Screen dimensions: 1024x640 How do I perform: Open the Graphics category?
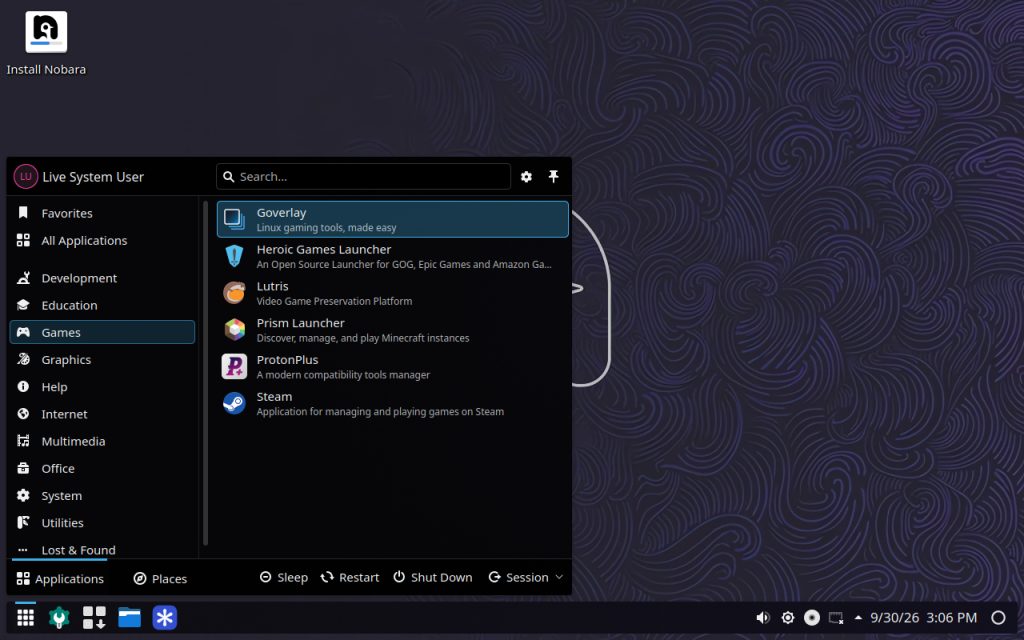[102, 360]
